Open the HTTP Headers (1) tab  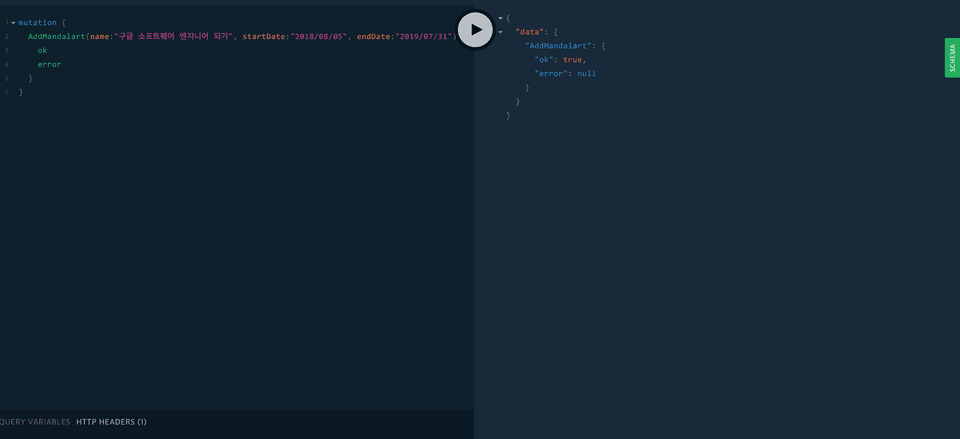(111, 422)
